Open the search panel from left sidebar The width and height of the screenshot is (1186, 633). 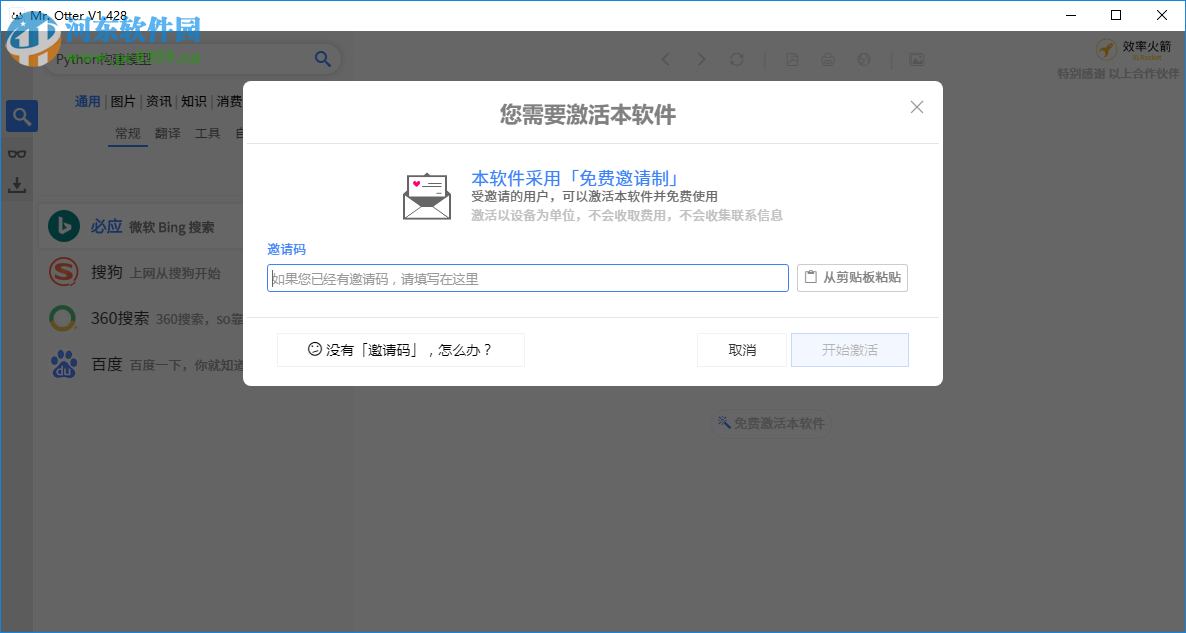coord(22,116)
